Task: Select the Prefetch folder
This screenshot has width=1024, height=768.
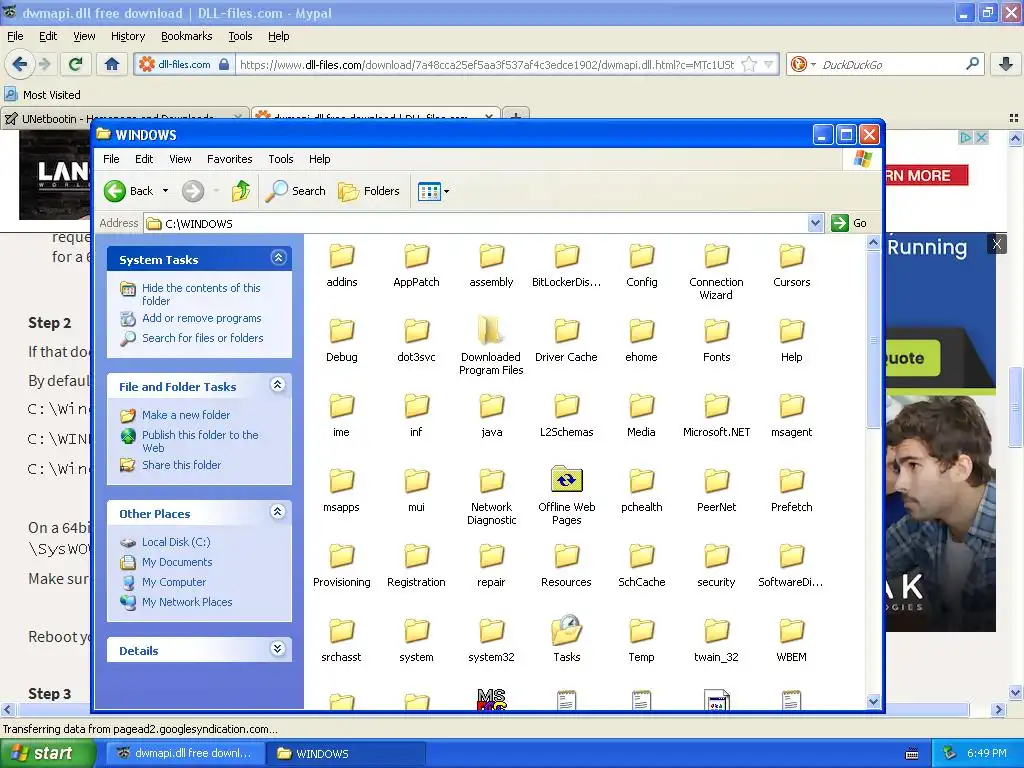Action: [x=792, y=490]
